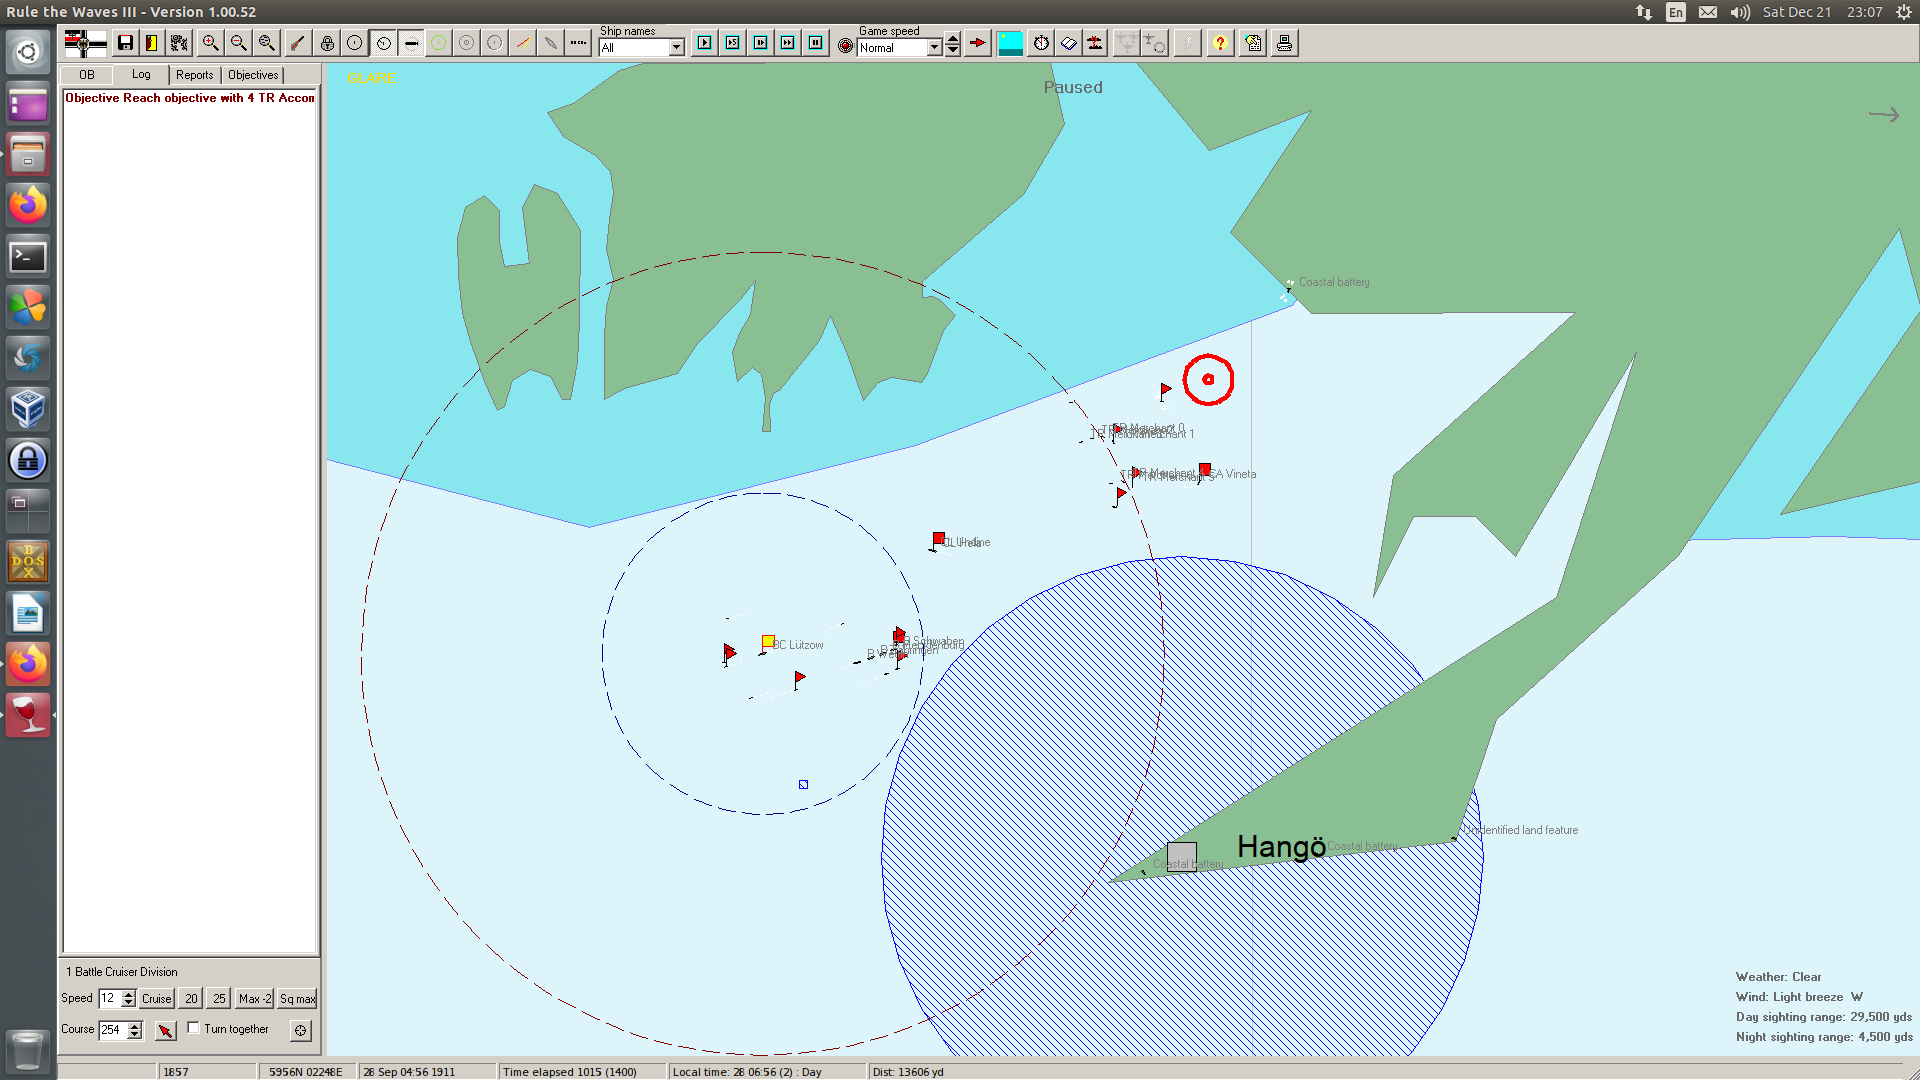Toggle the pressed ship silhouette button

[x=411, y=43]
